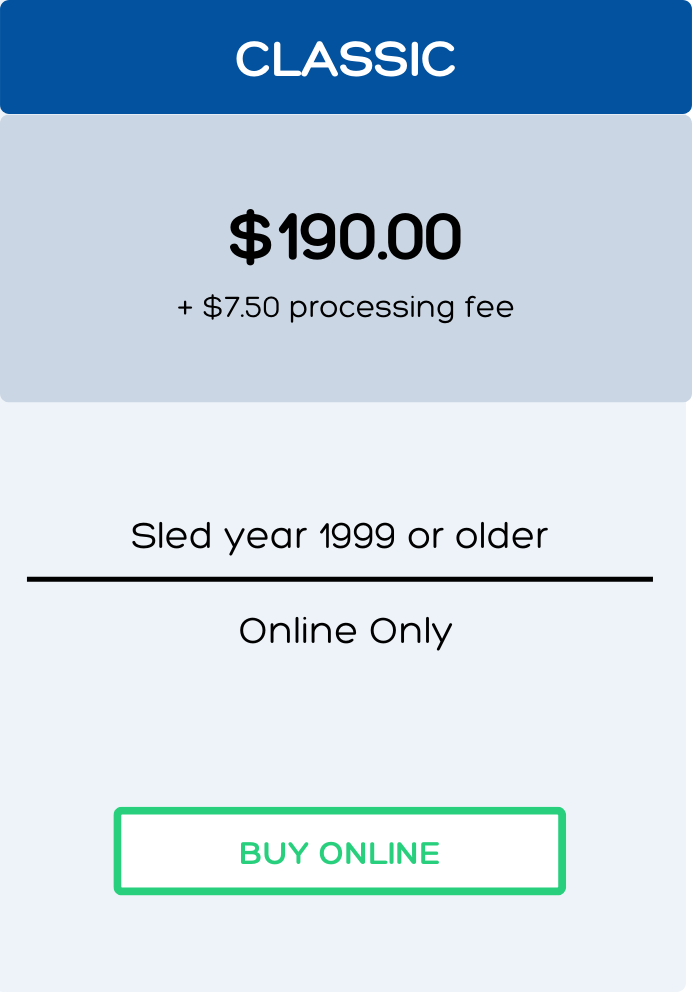Click the dollar sign in the $190.00 price
696x992 pixels.
coord(251,237)
